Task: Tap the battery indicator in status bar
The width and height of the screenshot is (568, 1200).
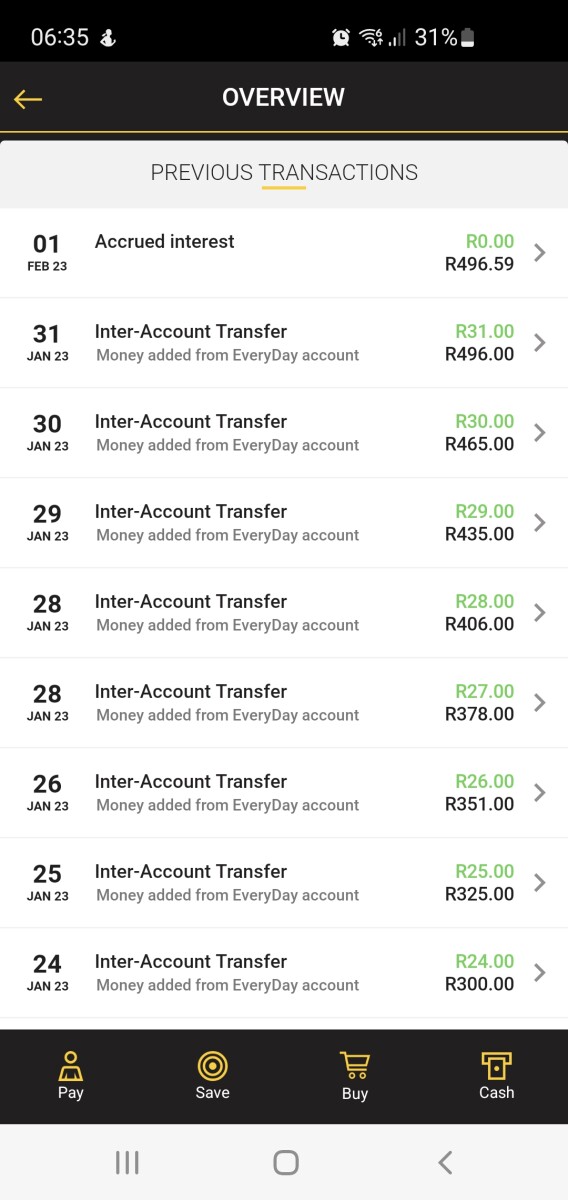Action: (x=469, y=38)
